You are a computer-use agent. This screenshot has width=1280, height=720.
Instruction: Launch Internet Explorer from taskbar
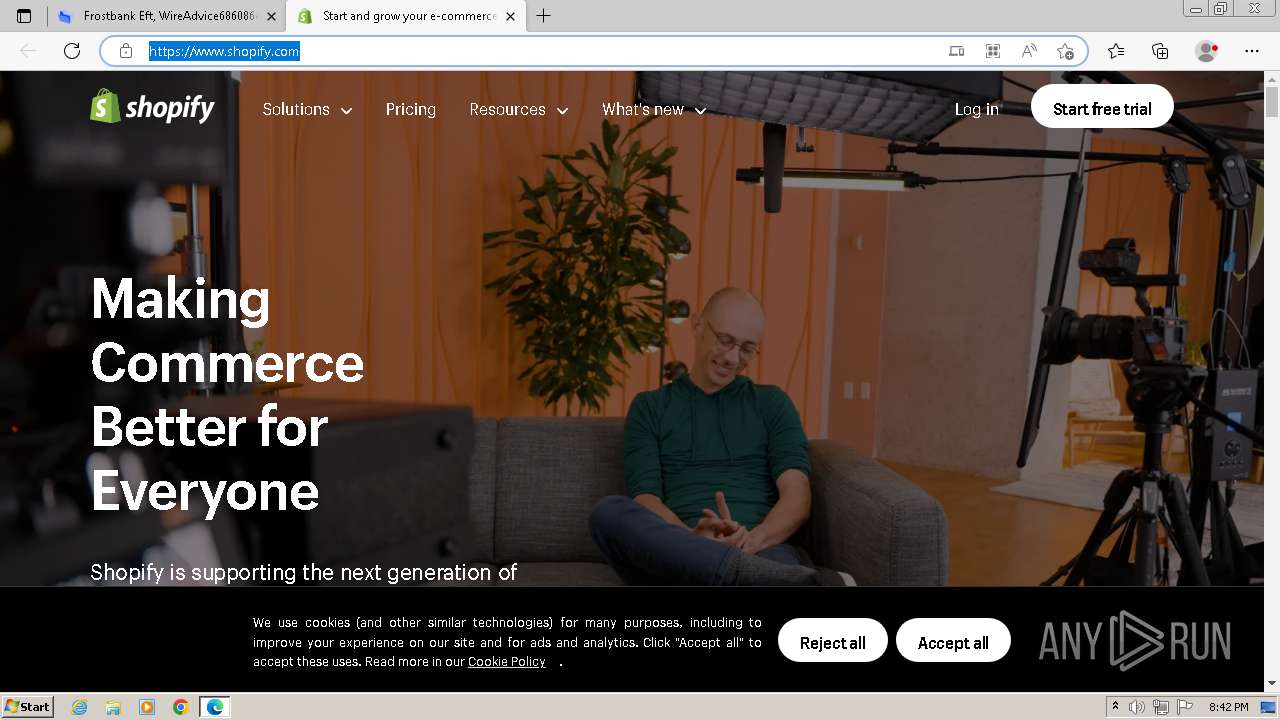[x=79, y=707]
